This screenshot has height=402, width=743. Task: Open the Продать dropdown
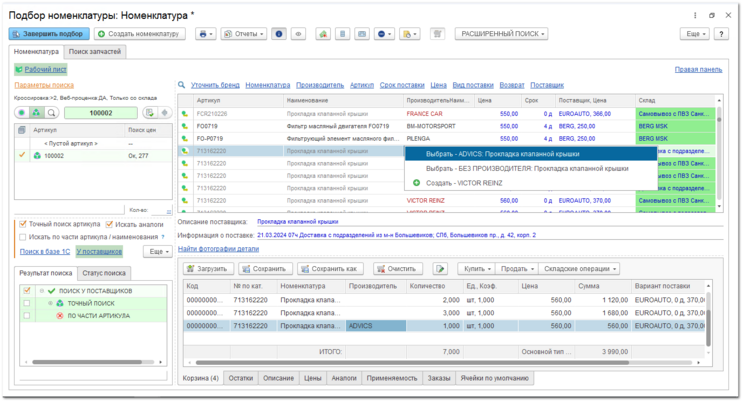click(516, 269)
